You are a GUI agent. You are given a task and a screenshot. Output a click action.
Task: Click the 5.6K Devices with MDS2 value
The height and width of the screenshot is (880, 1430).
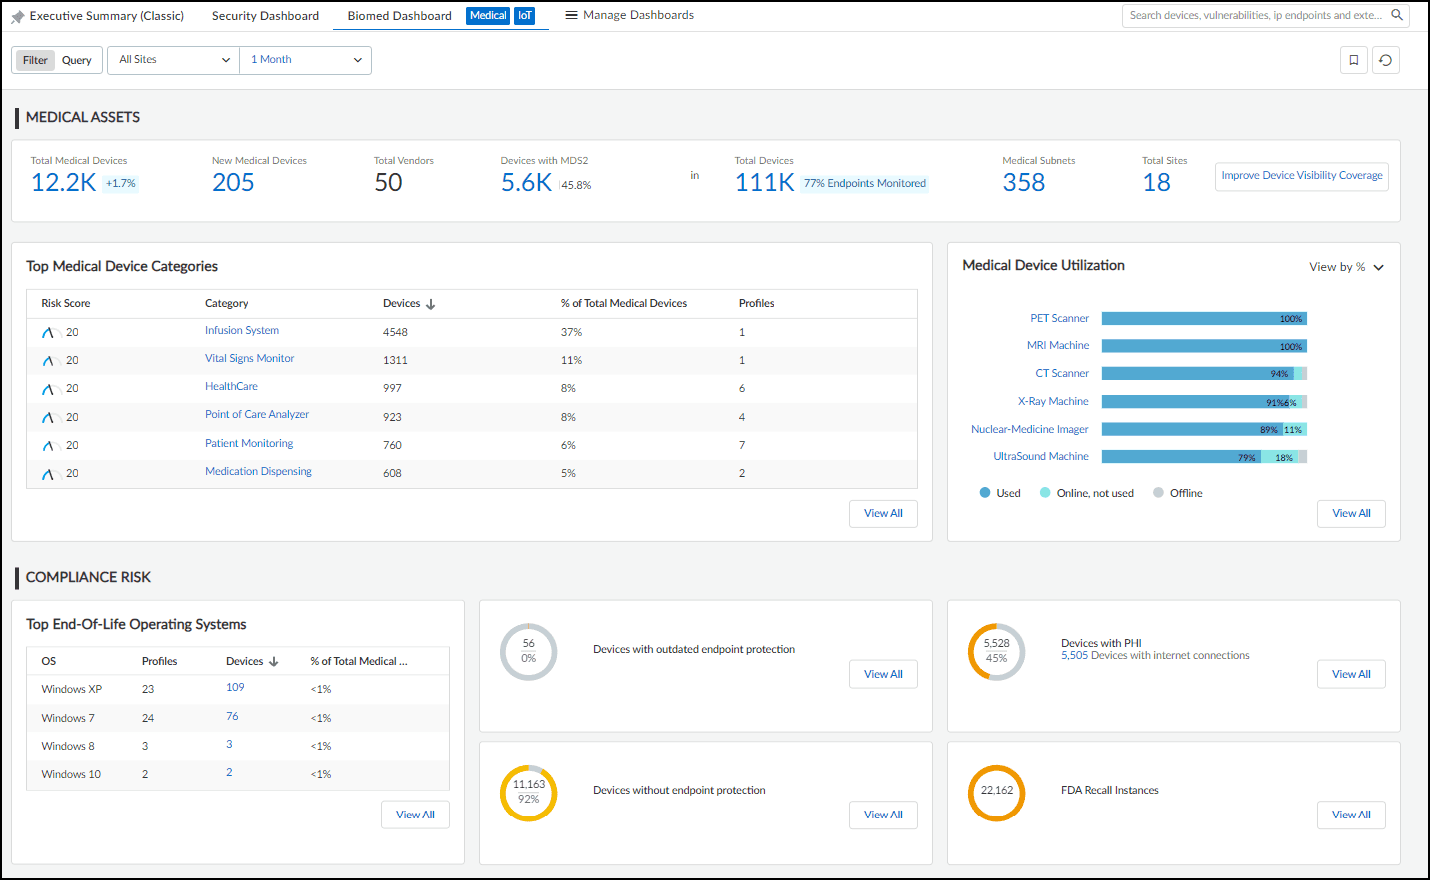click(526, 183)
